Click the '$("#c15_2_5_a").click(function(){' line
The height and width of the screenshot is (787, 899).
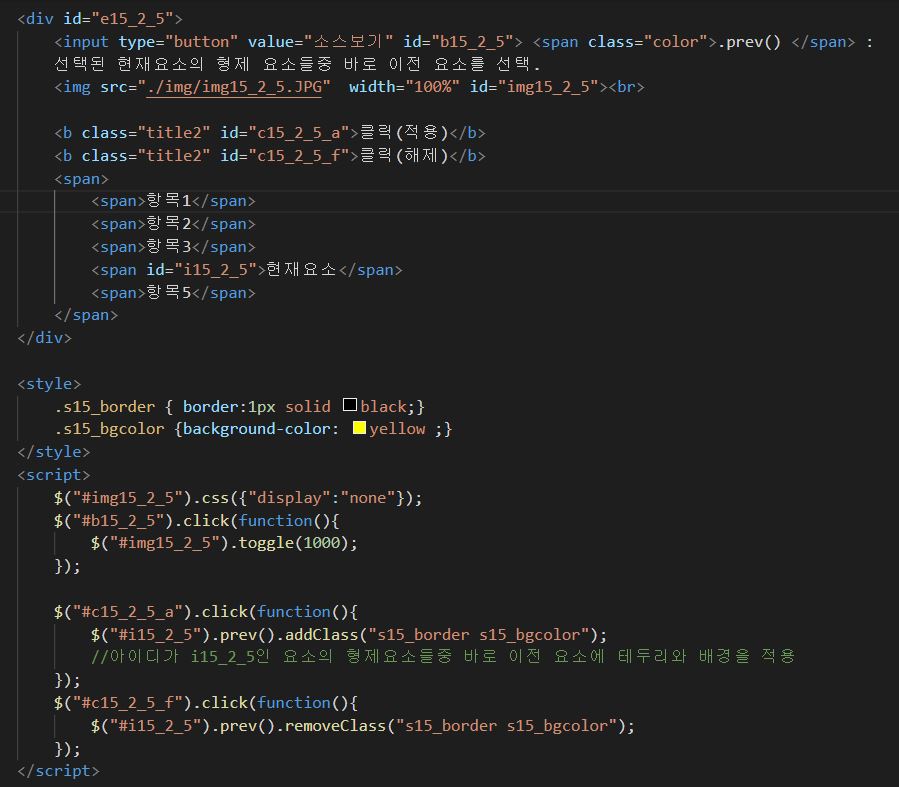click(x=206, y=612)
